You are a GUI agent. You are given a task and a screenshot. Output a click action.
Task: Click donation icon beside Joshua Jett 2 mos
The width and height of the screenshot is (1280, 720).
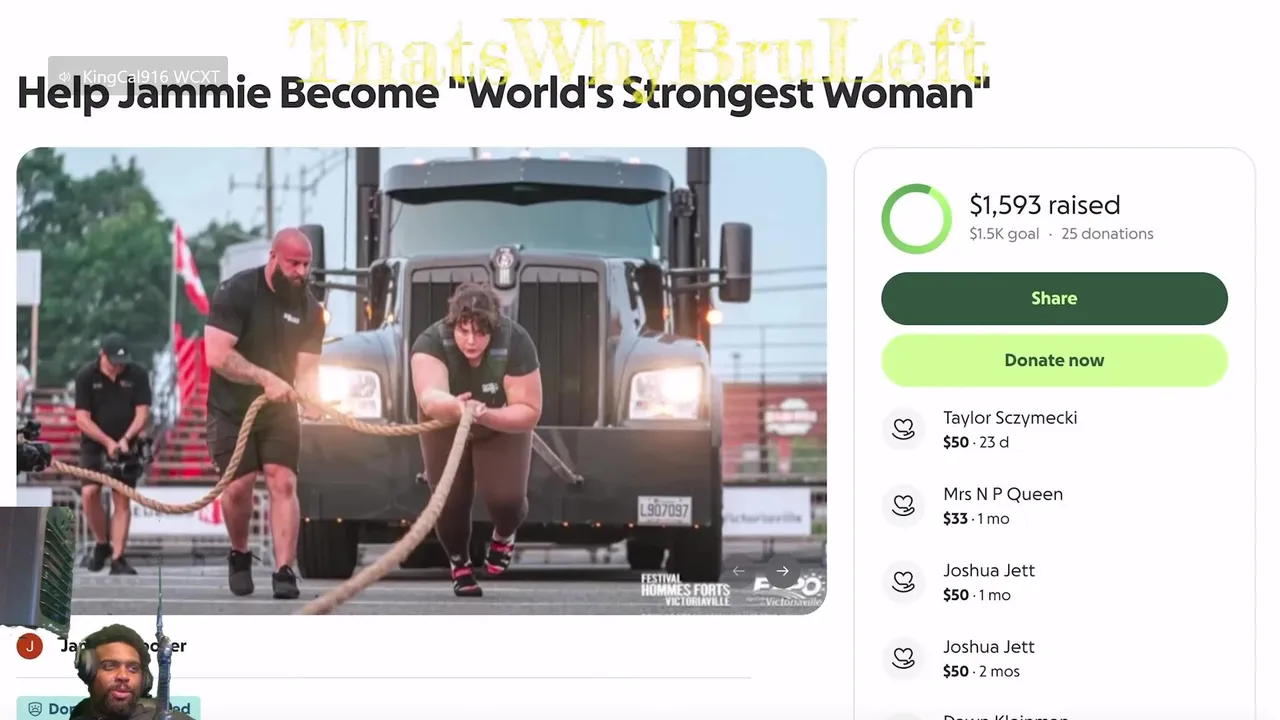pyautogui.click(x=904, y=658)
